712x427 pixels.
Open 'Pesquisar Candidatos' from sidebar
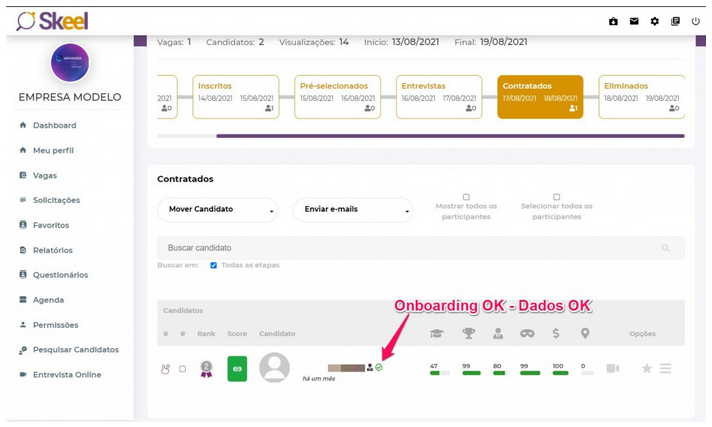[x=75, y=350]
